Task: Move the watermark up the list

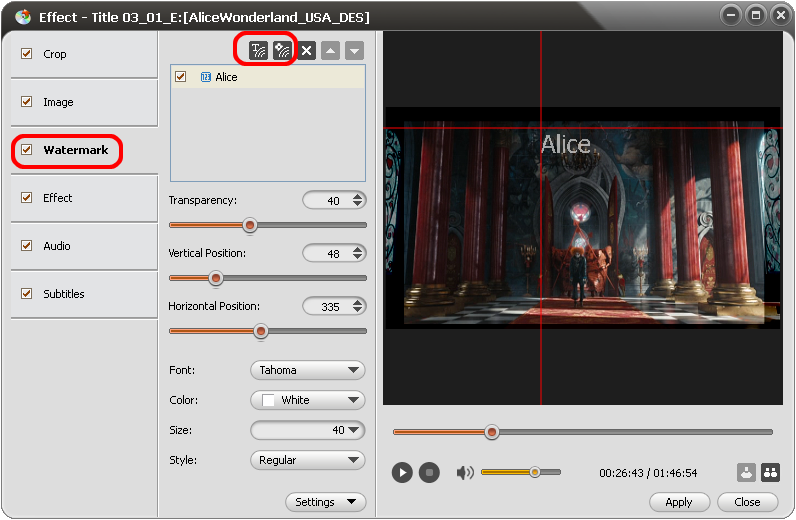Action: point(330,50)
